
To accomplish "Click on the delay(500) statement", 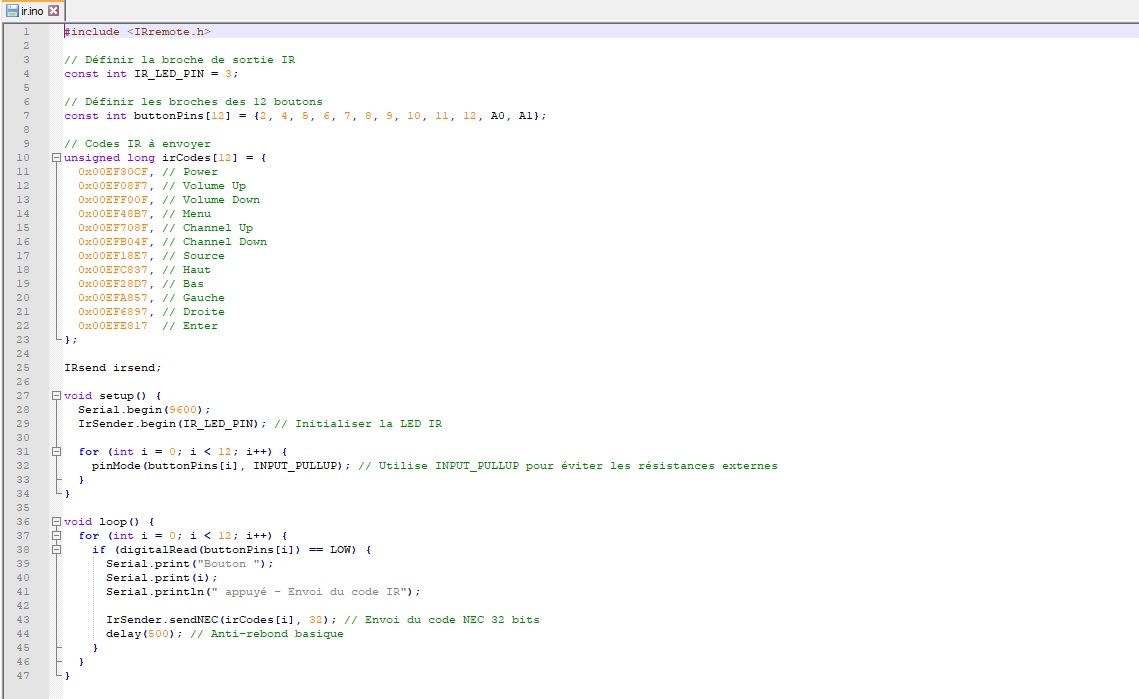I will 137,634.
